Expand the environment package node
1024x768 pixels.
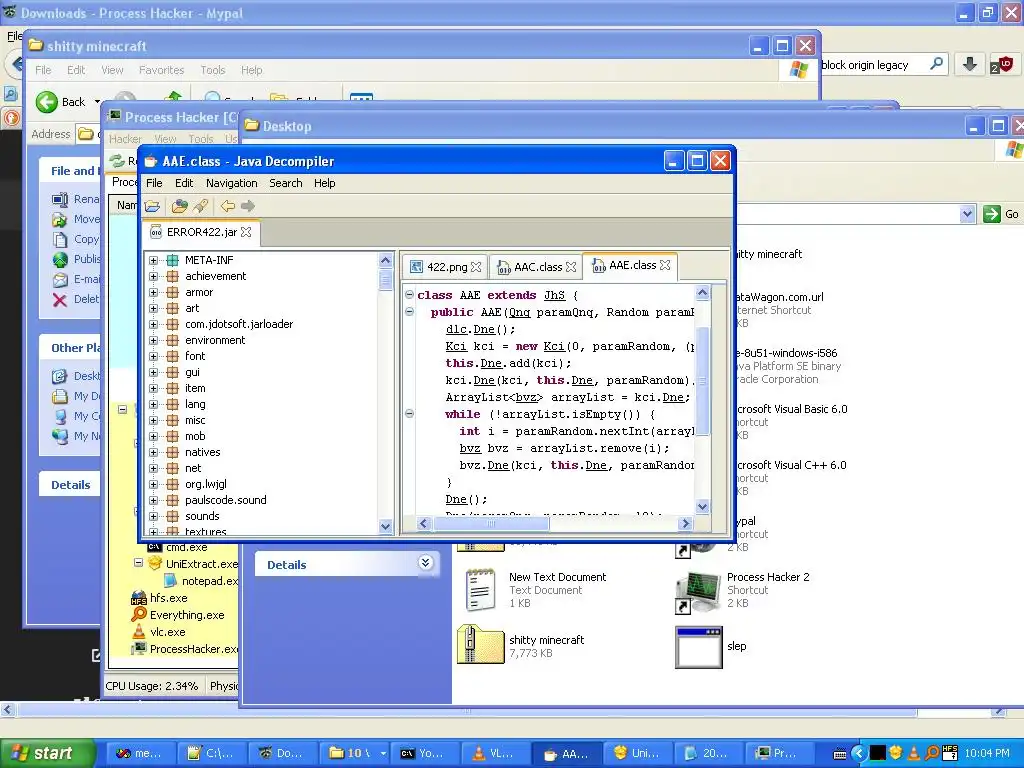(153, 340)
